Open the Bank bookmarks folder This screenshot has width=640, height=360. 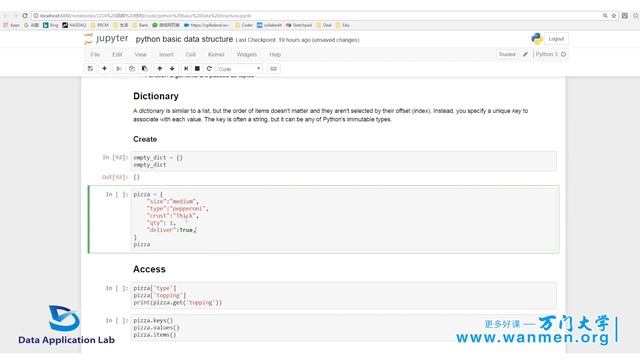point(140,25)
